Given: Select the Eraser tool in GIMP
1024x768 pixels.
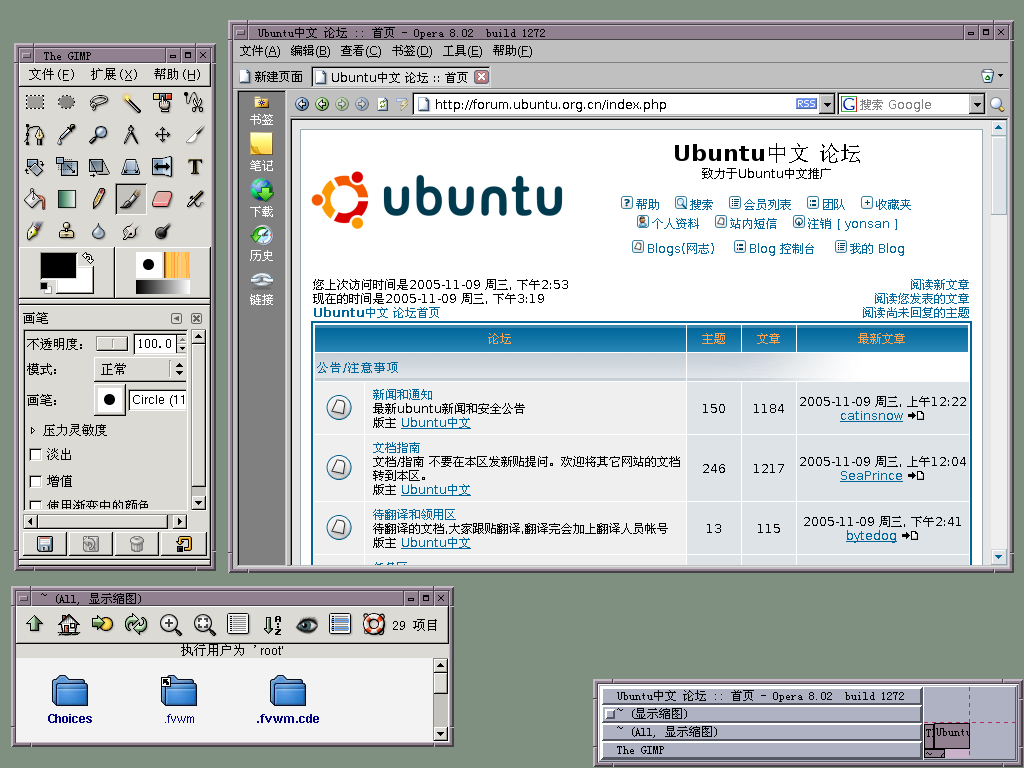Looking at the screenshot, I should (163, 199).
